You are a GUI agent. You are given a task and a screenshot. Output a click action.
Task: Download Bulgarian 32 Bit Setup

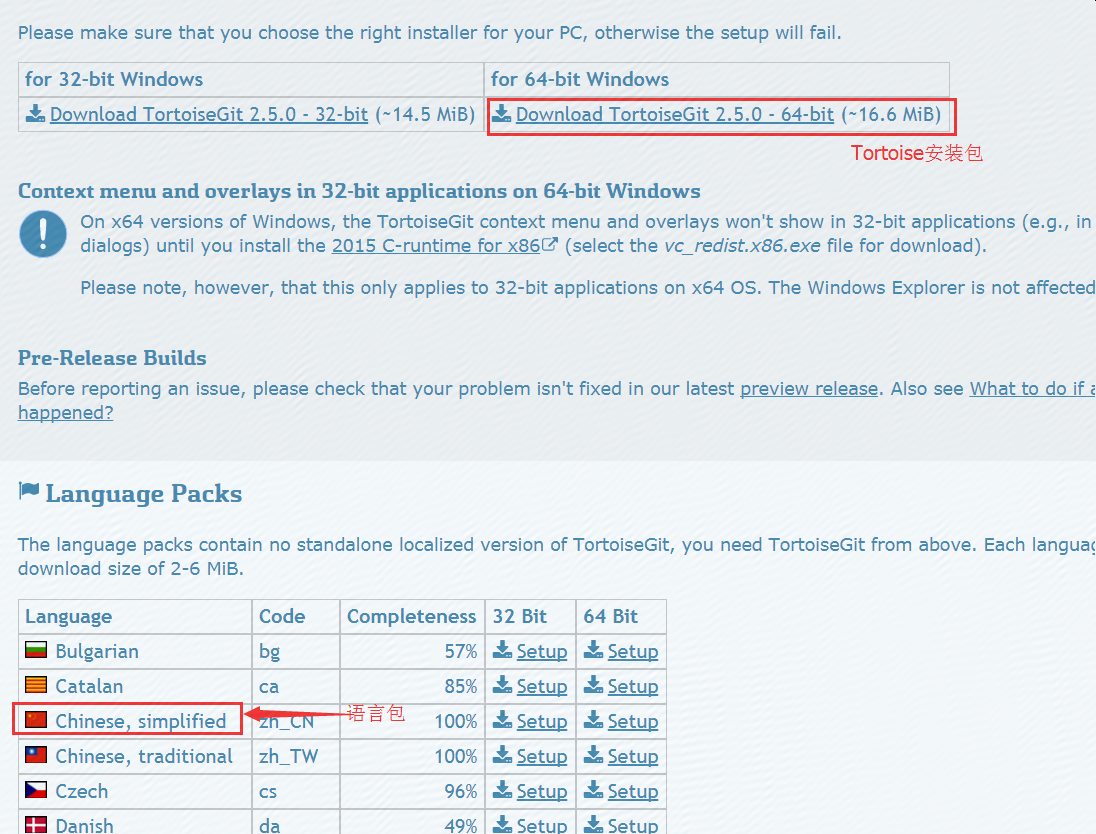click(542, 652)
